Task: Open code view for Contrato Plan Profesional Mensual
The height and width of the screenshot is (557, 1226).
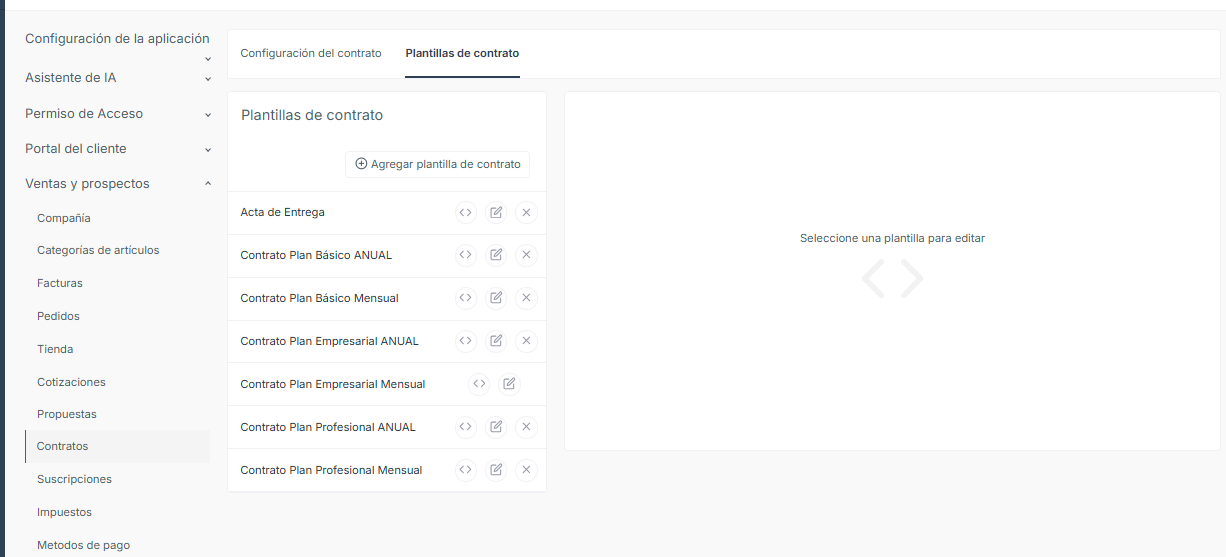Action: click(x=465, y=470)
